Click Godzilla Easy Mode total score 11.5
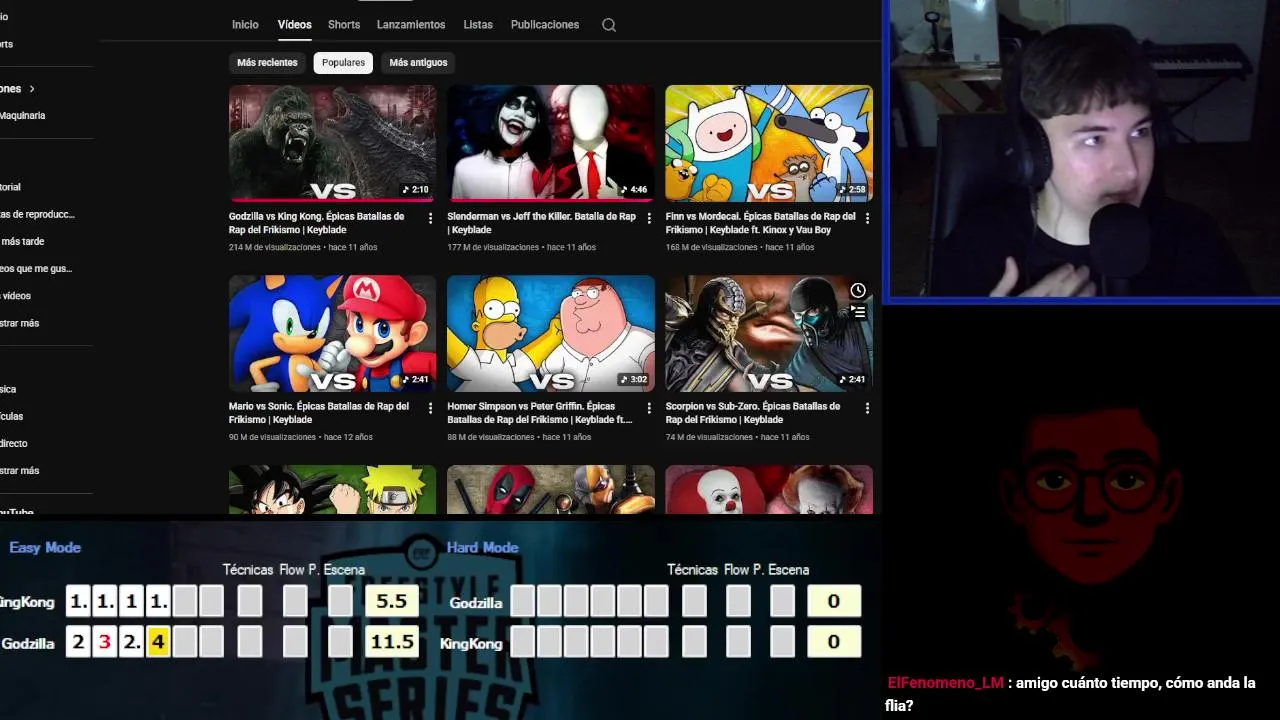The height and width of the screenshot is (720, 1280). tap(392, 642)
